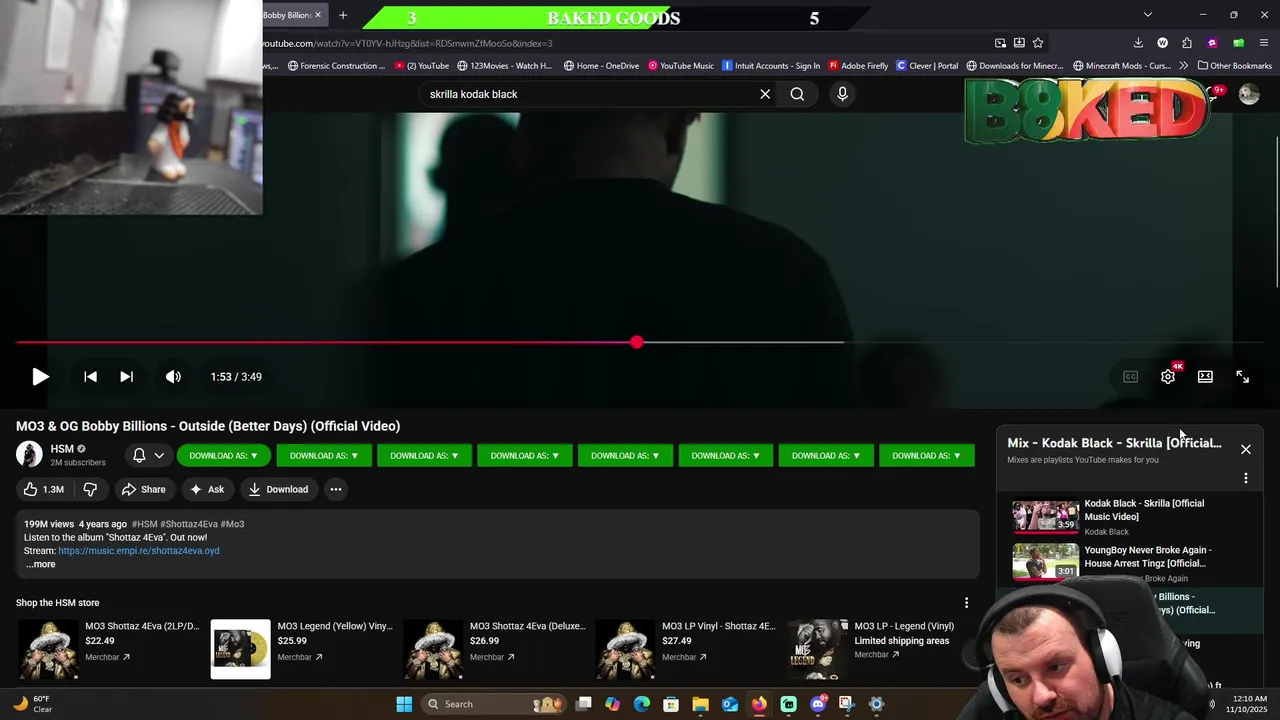Share the Outside (Better Days) video
The width and height of the screenshot is (1280, 720).
click(143, 489)
